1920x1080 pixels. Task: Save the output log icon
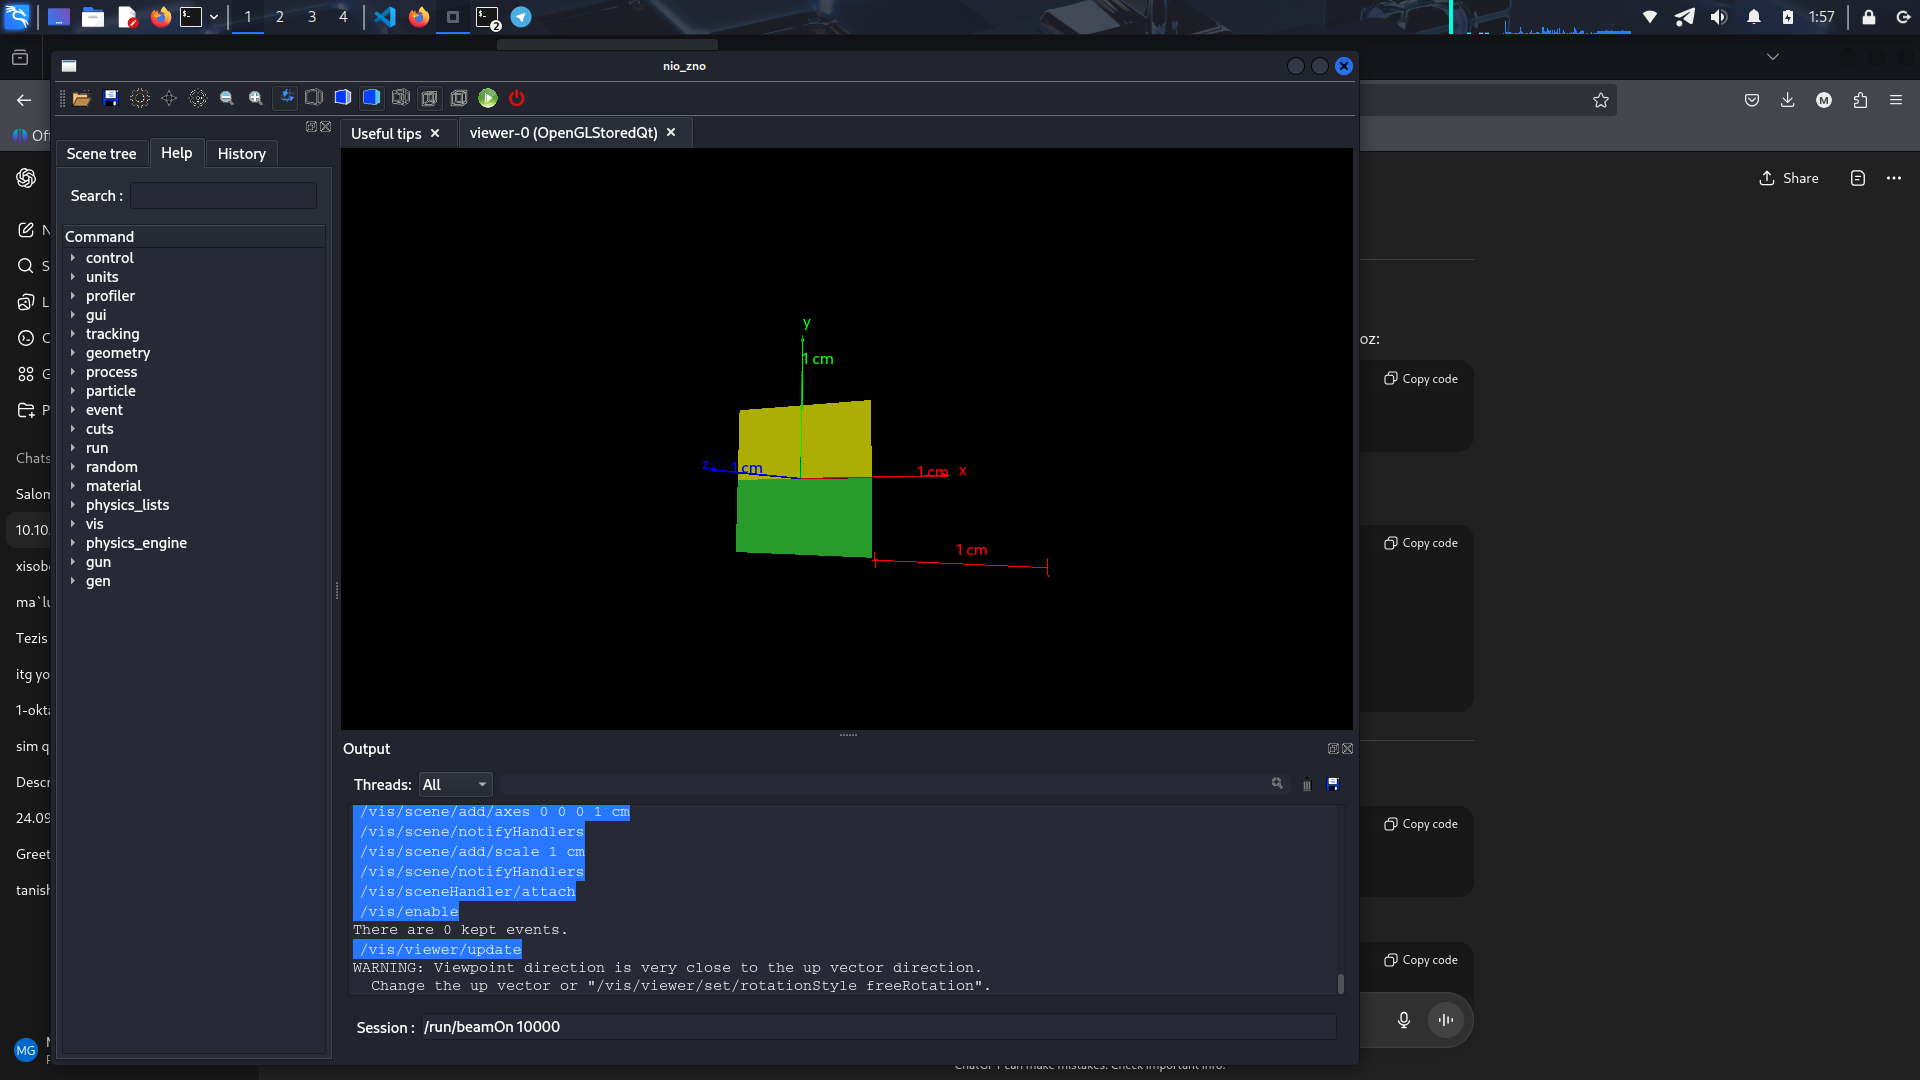1333,784
